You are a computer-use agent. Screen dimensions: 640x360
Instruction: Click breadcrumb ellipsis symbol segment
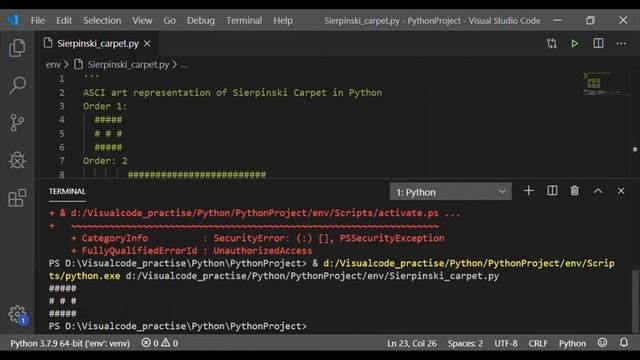click(x=184, y=65)
